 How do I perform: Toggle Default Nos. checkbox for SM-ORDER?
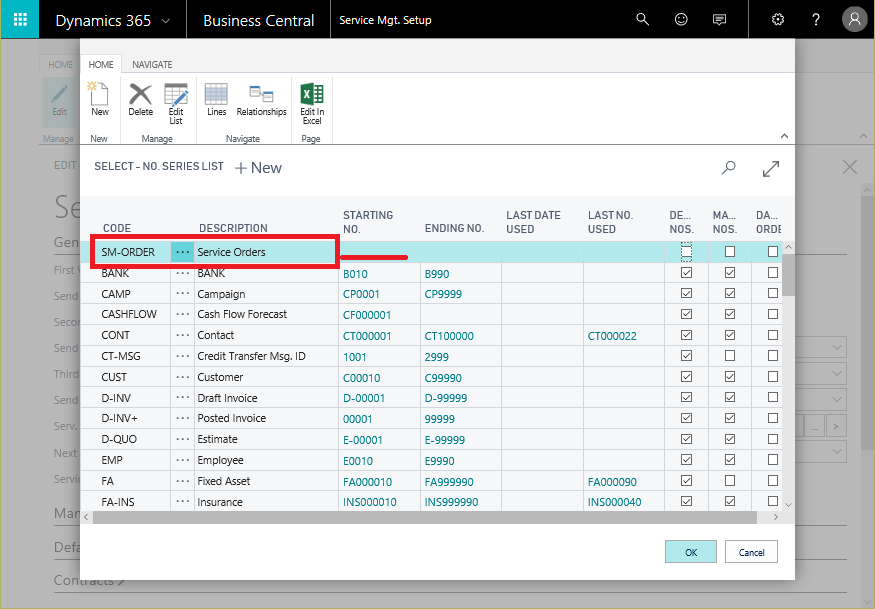tap(686, 252)
